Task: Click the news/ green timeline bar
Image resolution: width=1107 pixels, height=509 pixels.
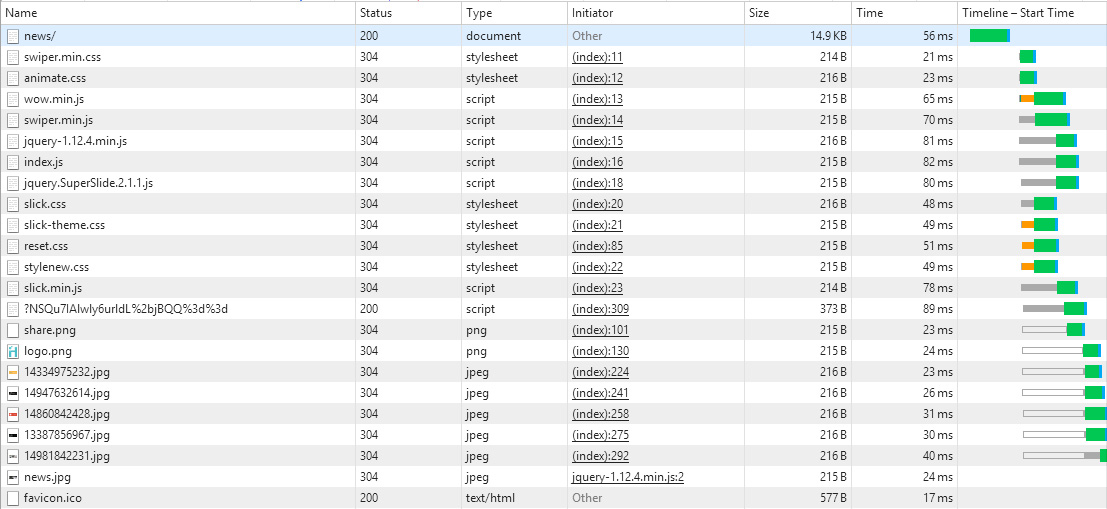Action: (989, 36)
